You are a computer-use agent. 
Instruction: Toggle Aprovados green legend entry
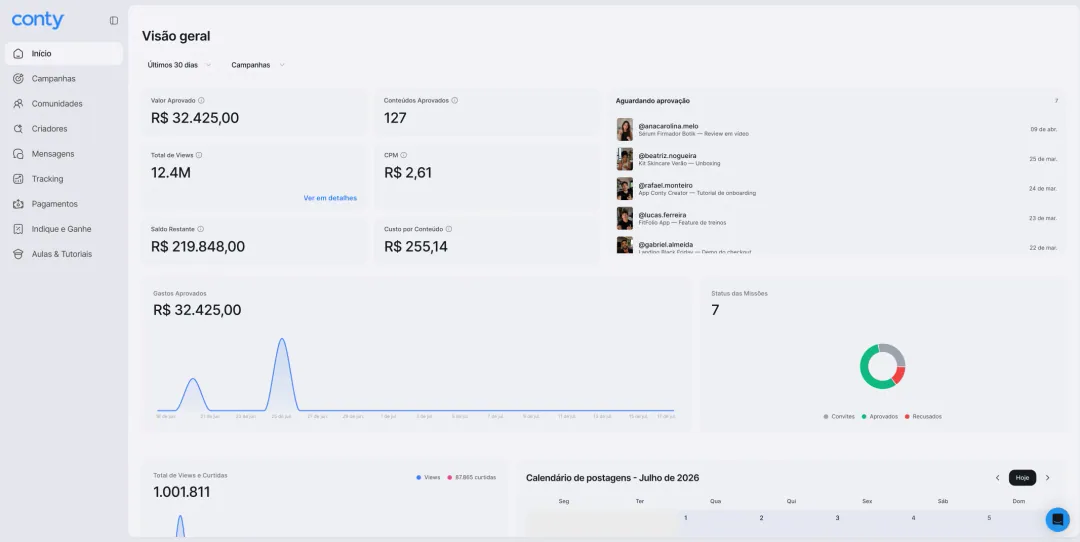(880, 417)
